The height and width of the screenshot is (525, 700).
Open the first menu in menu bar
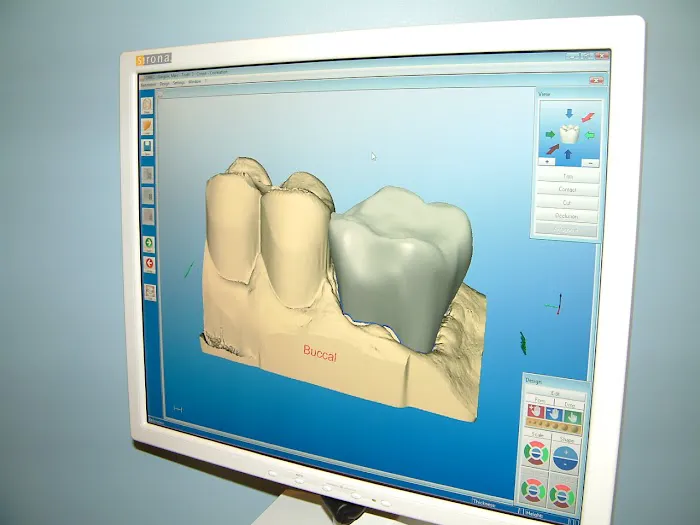click(x=149, y=84)
